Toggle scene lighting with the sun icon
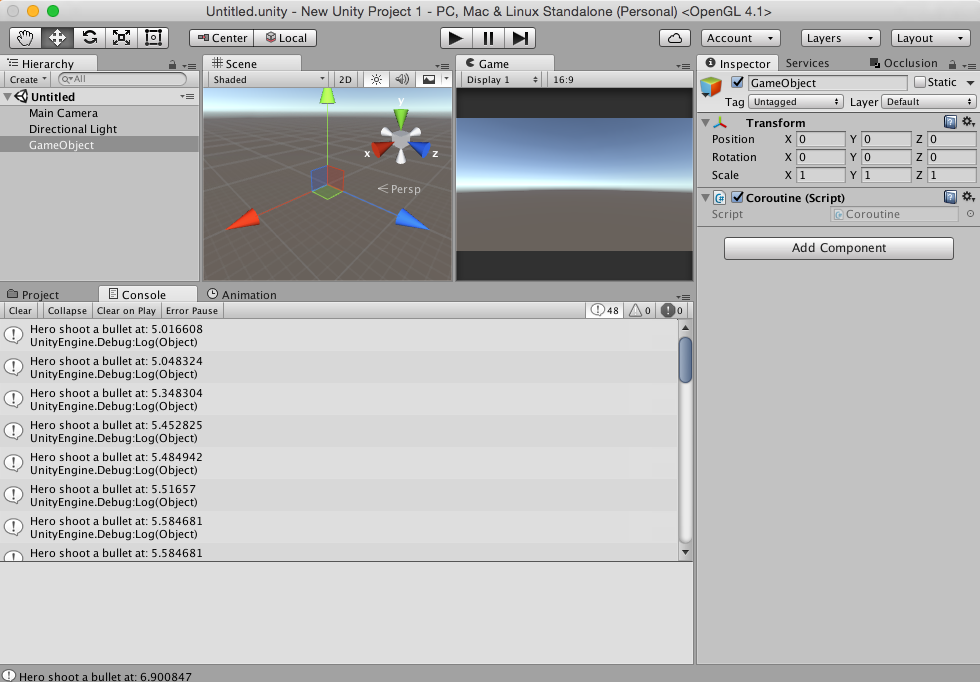Image resolution: width=980 pixels, height=682 pixels. pos(375,78)
